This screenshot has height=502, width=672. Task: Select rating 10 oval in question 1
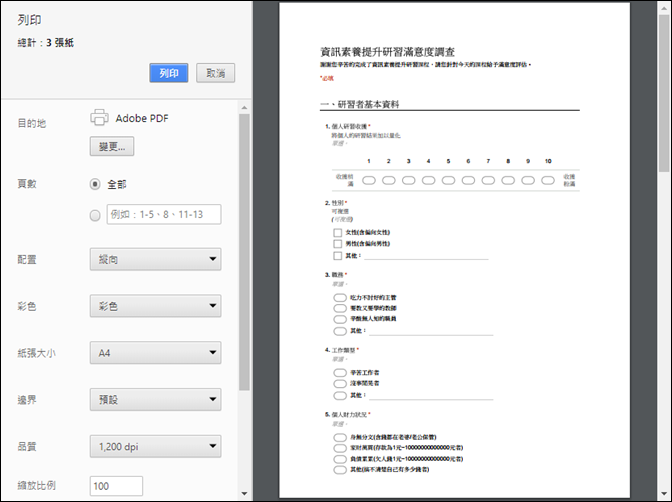(548, 180)
